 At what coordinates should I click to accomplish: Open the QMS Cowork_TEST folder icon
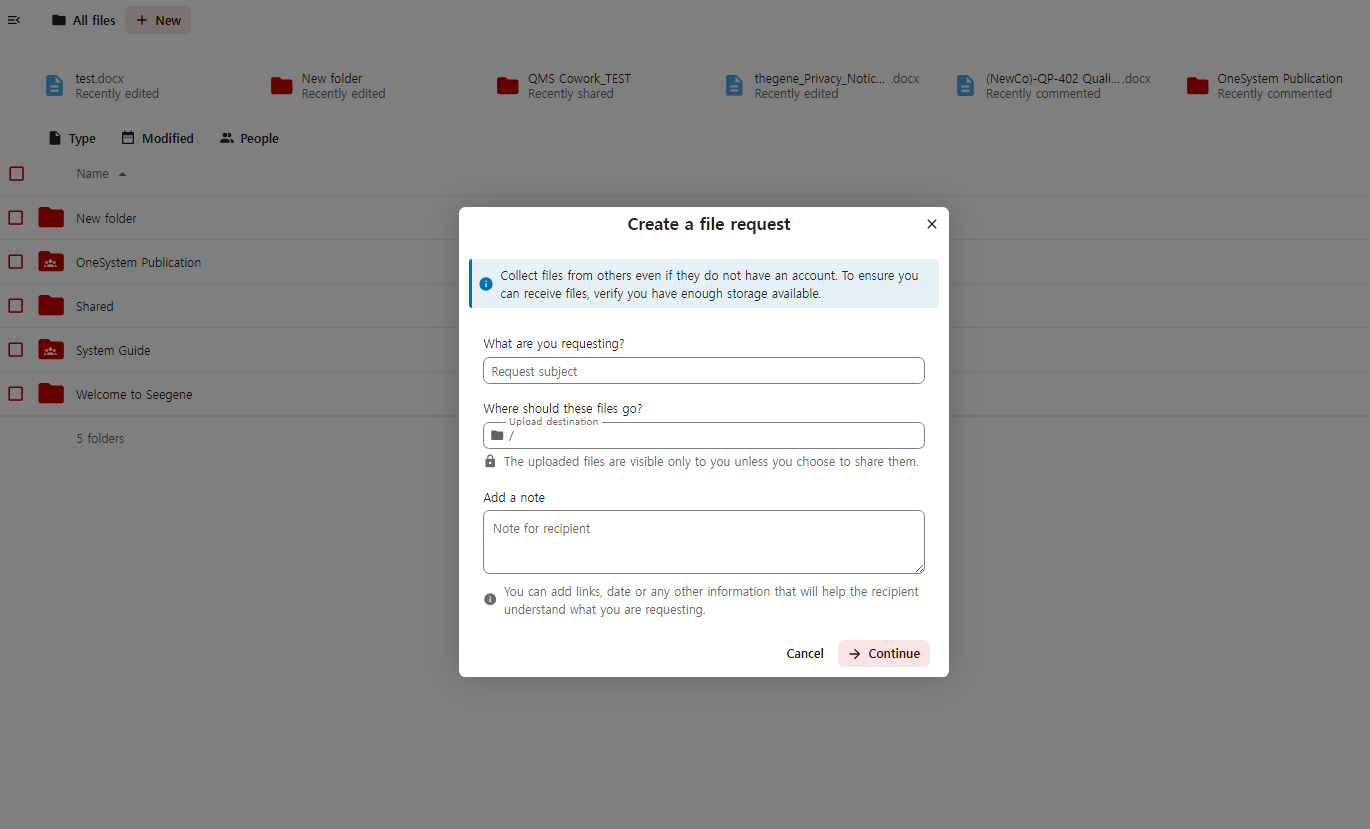508,86
